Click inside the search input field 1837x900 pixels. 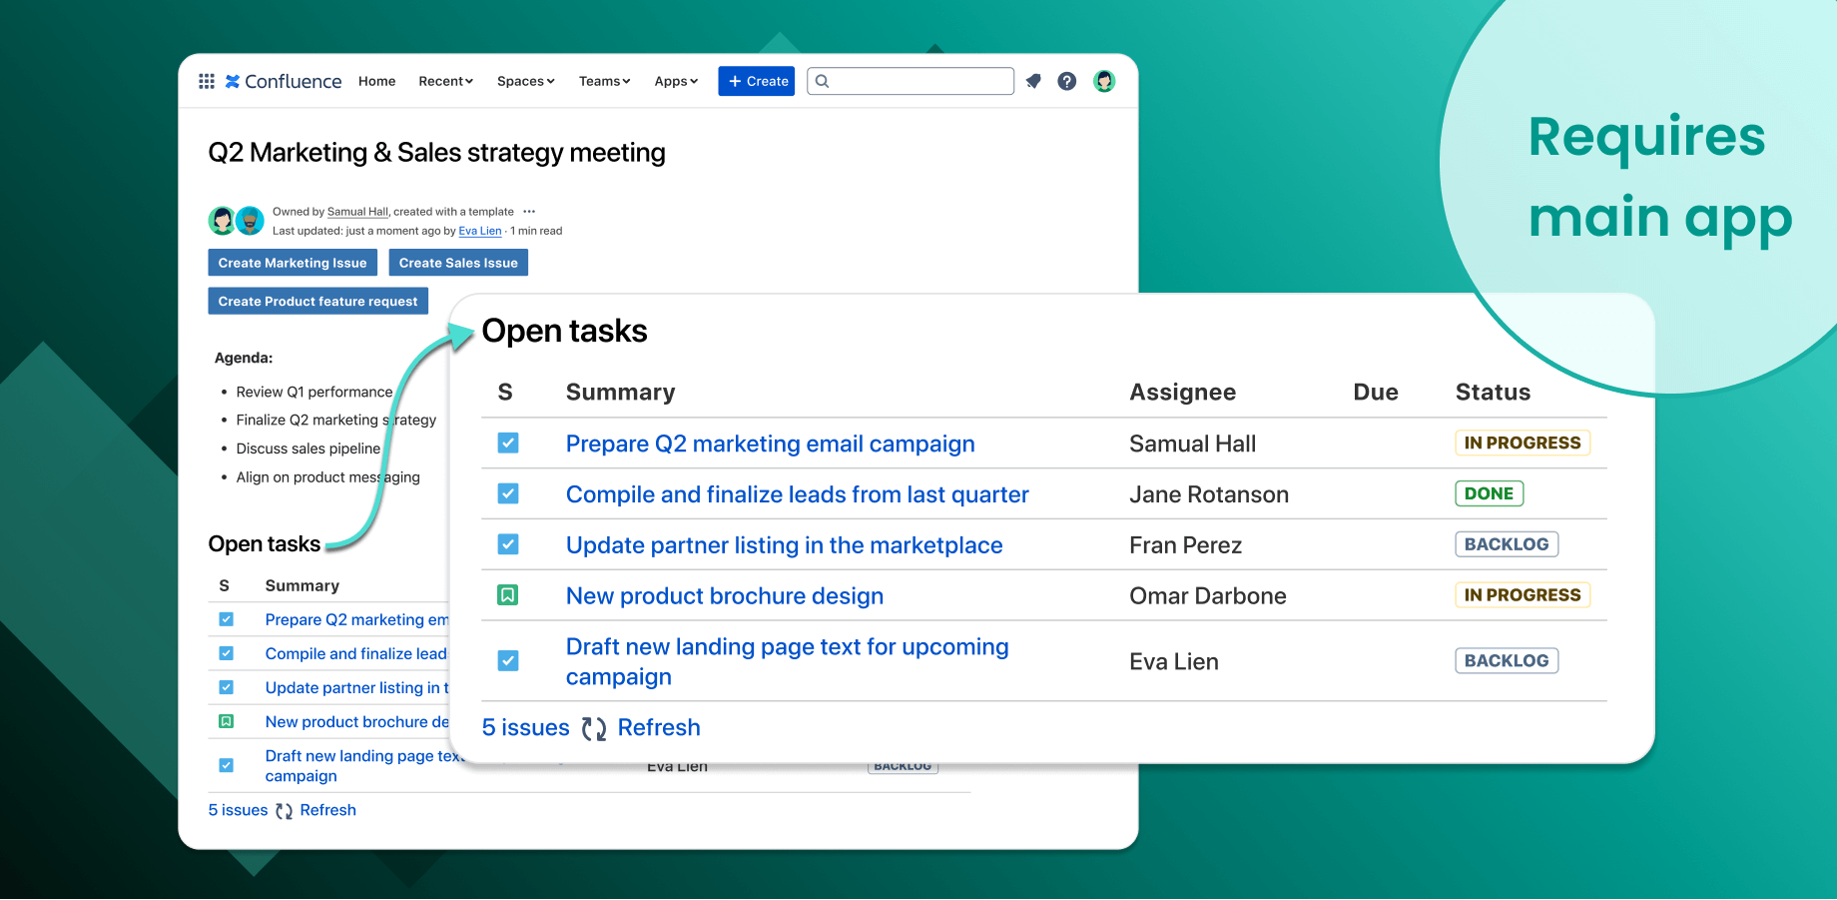[910, 81]
